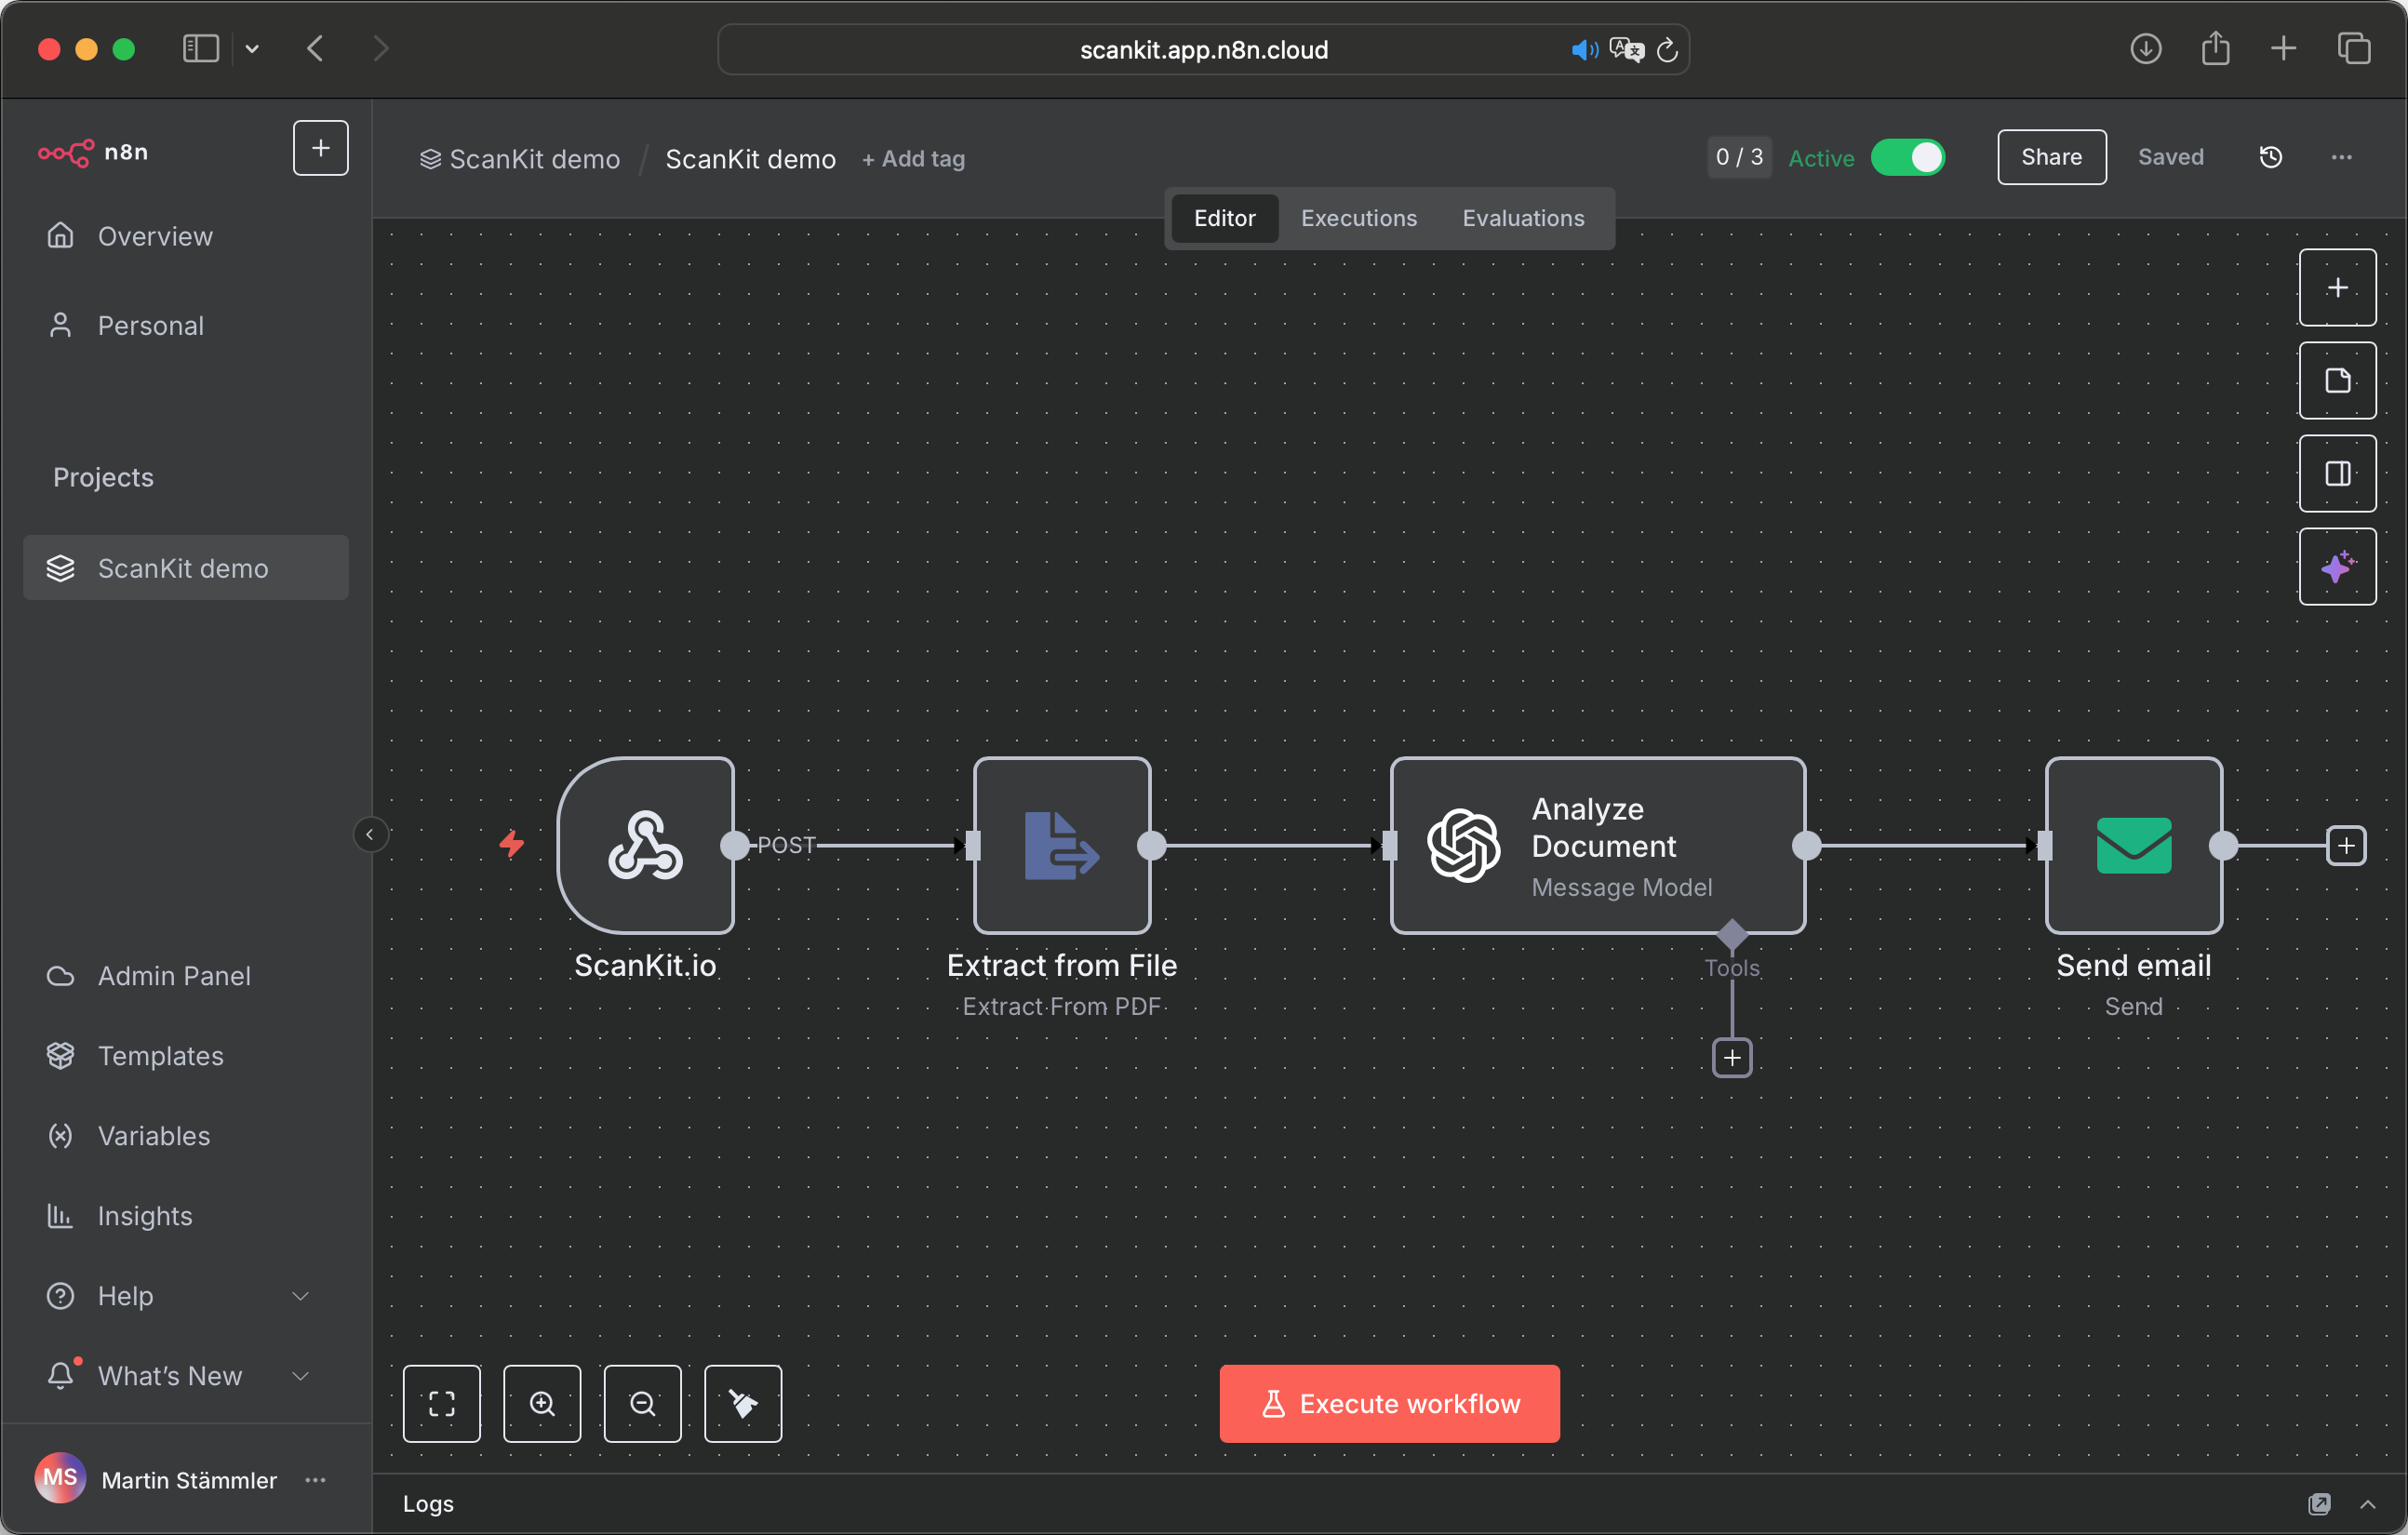Go to ScanKit demo project breadcrumb
This screenshot has width=2408, height=1535.
520,159
